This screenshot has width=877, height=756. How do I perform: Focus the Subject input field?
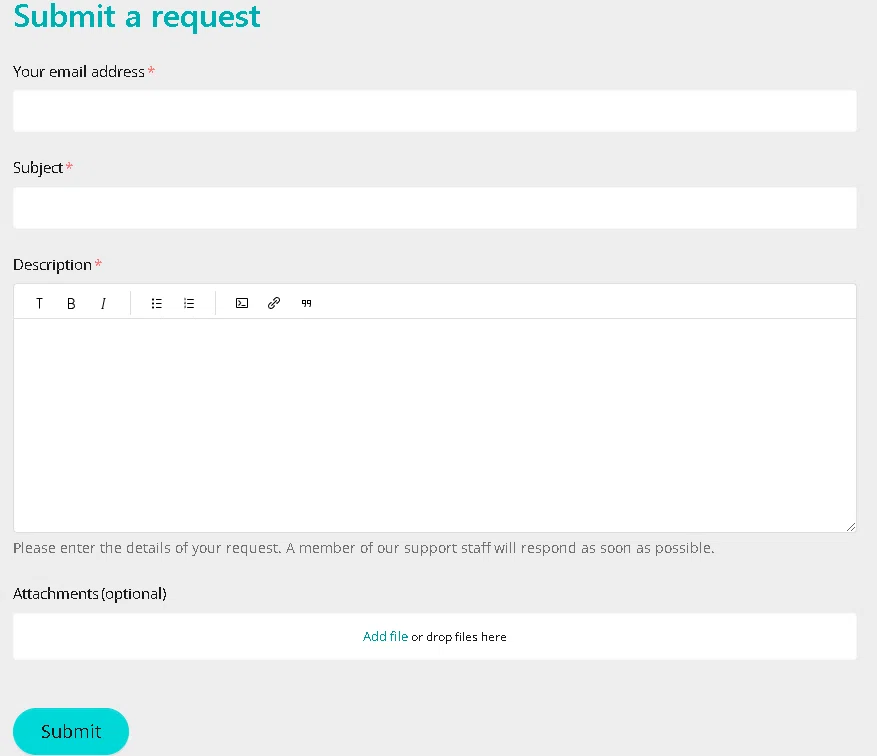[435, 207]
